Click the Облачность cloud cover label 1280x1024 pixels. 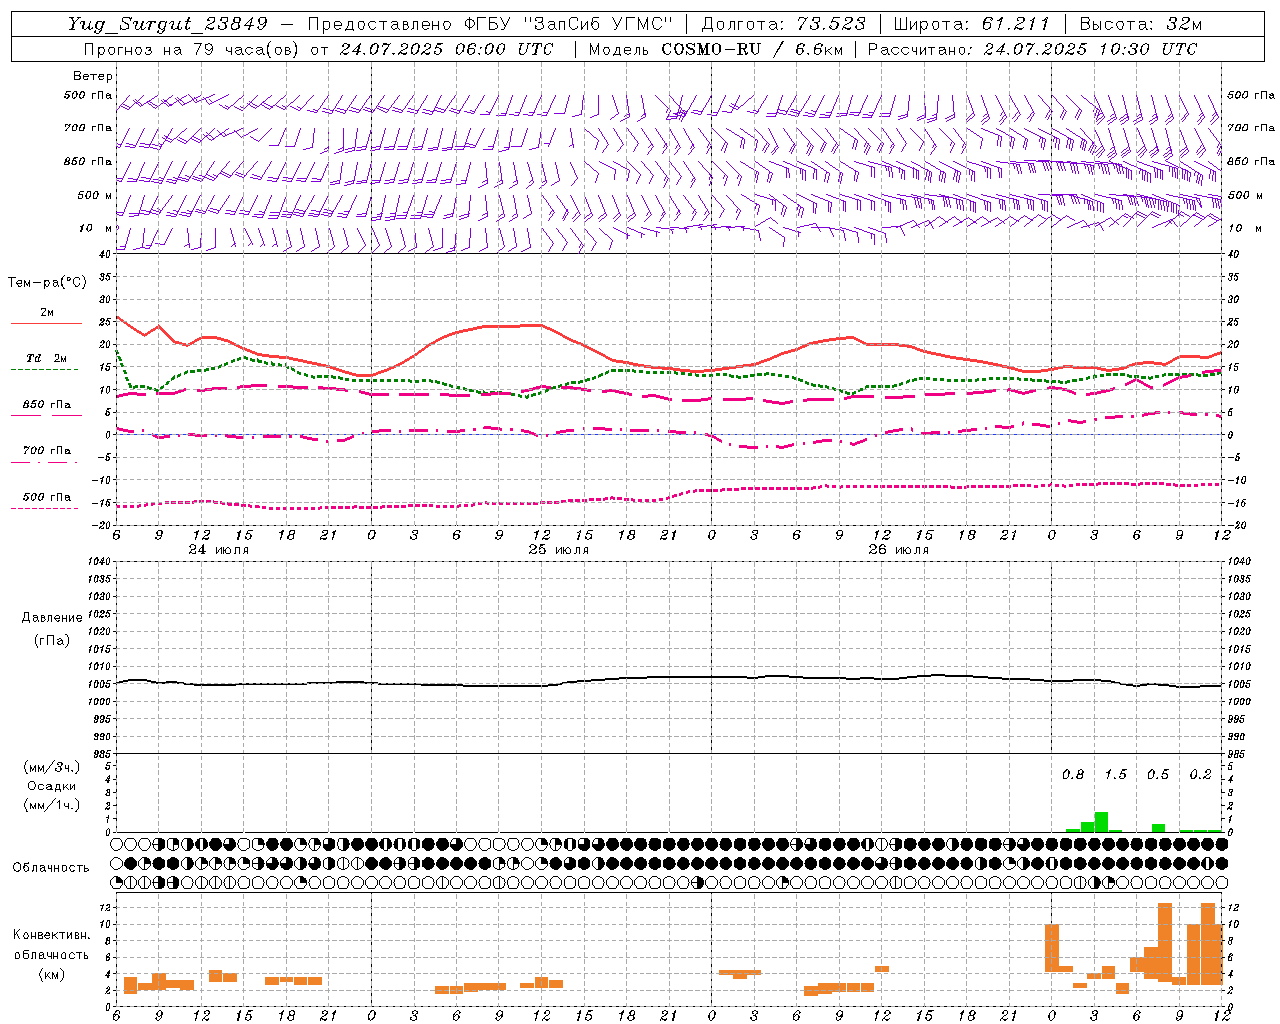click(x=51, y=867)
